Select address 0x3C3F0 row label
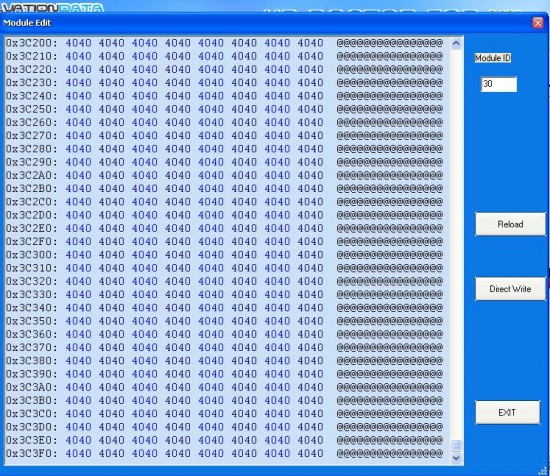550x476 pixels. (31, 453)
